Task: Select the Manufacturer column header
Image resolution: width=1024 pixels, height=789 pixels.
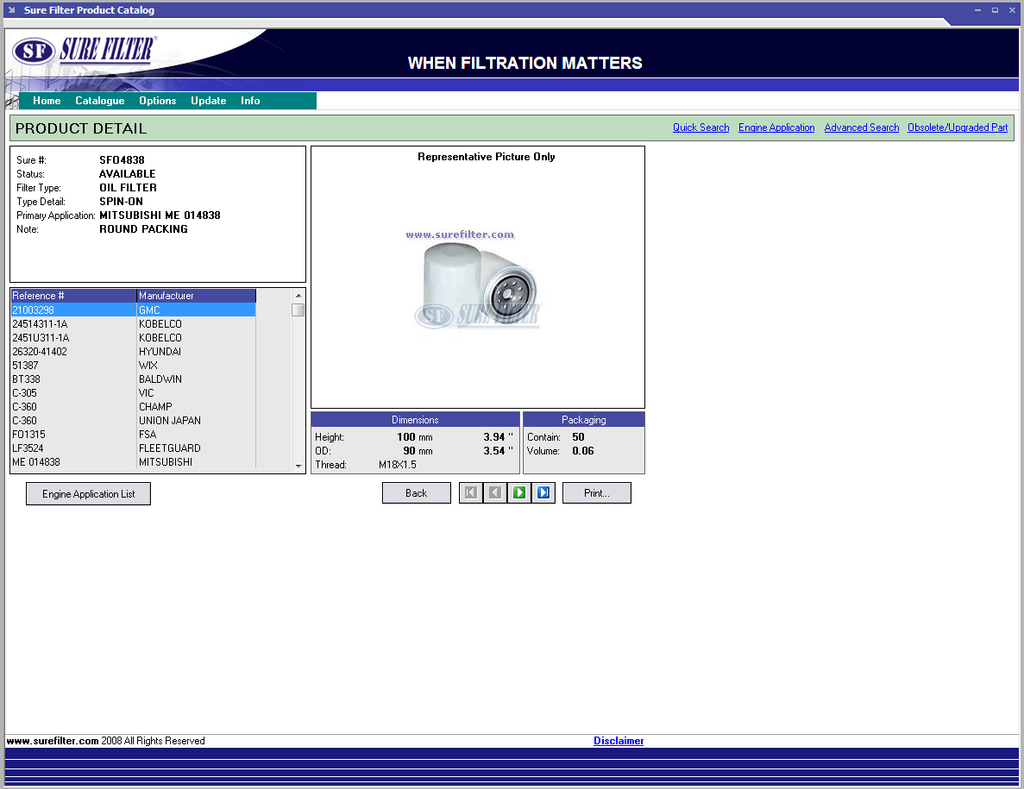Action: 196,296
